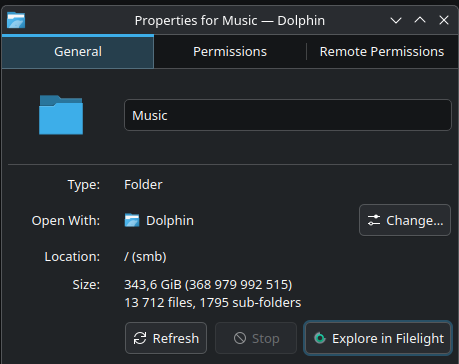Click the 'Size:' label
Viewport: 459px width, 364px height.
click(86, 285)
